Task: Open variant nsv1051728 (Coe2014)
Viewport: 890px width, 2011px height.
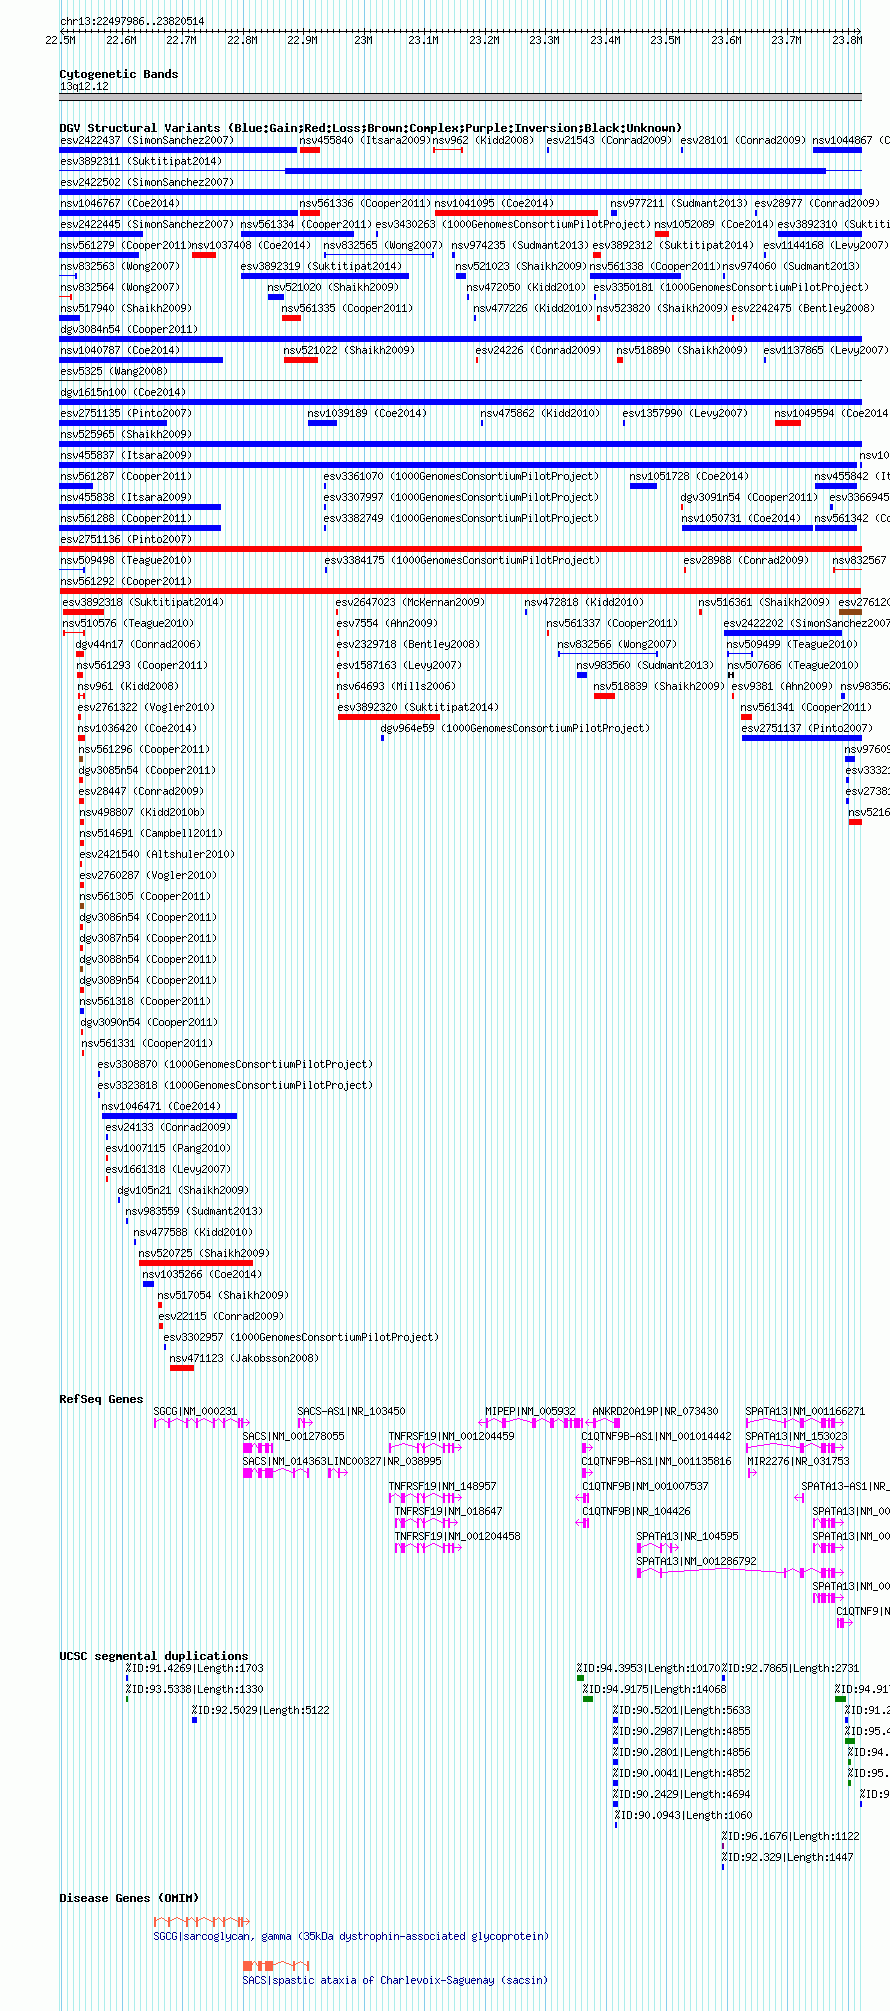Action: [689, 476]
